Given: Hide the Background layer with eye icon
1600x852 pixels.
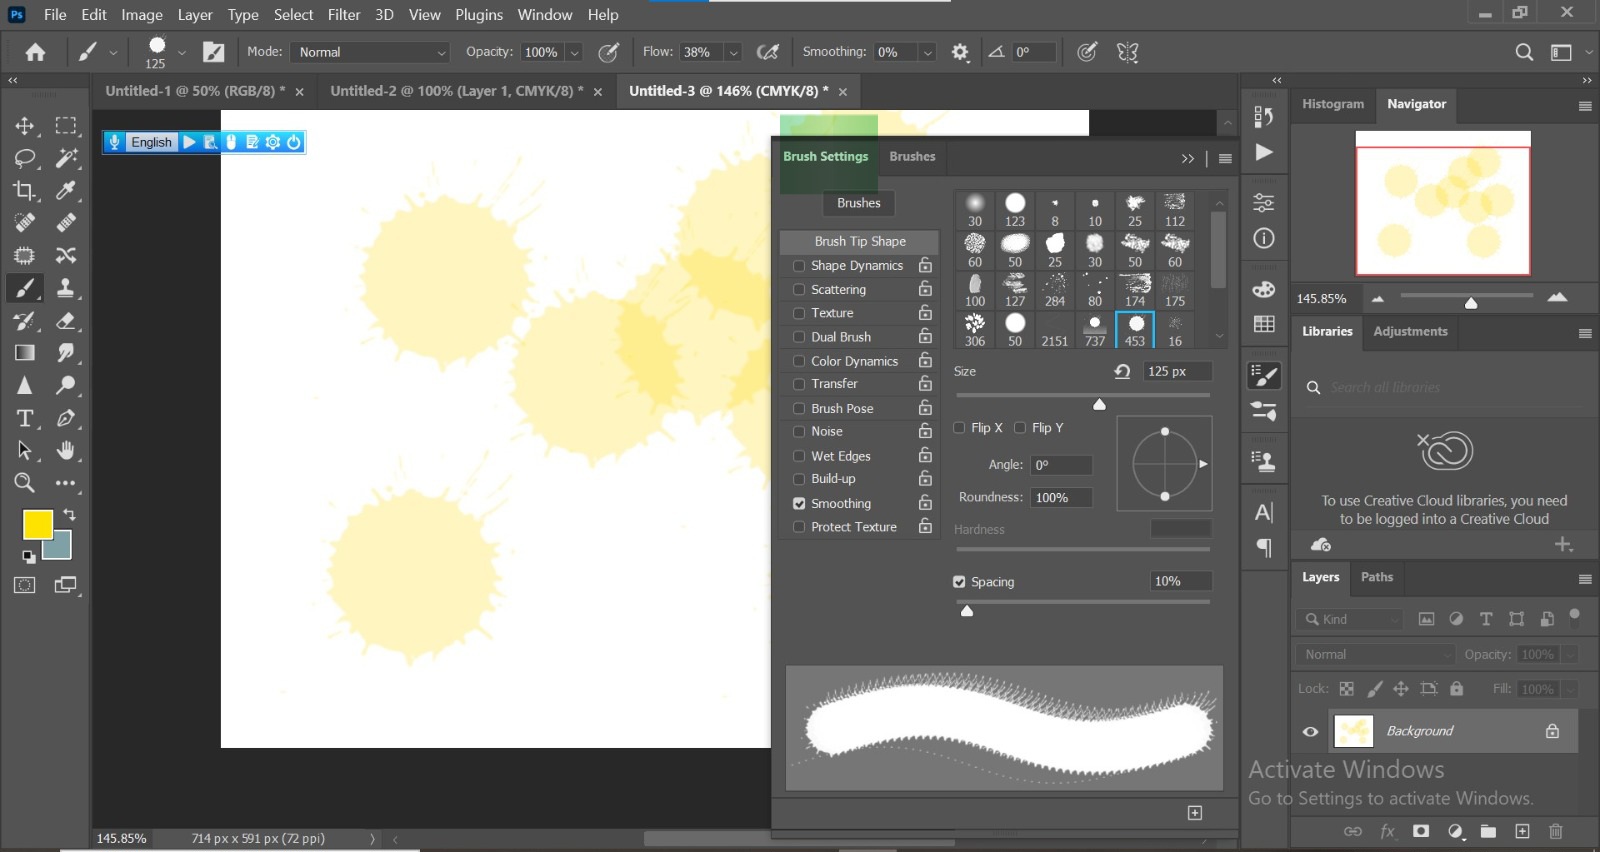Looking at the screenshot, I should pyautogui.click(x=1310, y=731).
